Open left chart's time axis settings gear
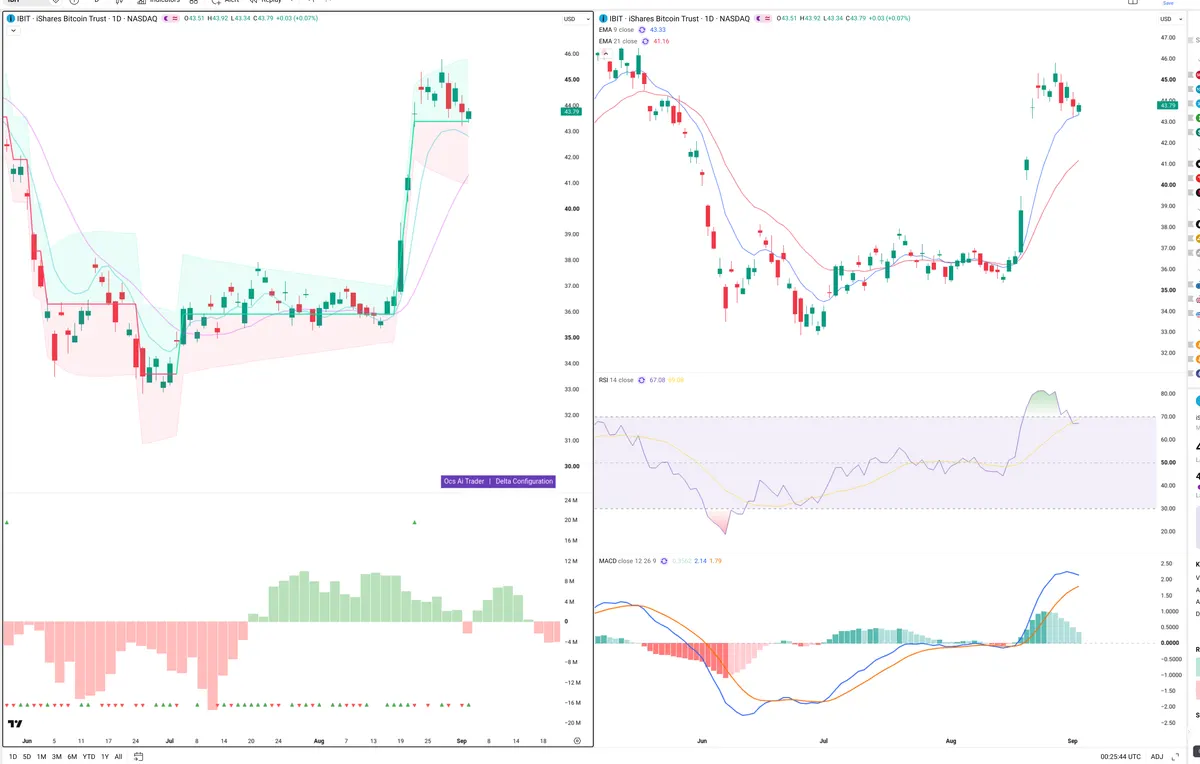 577,739
